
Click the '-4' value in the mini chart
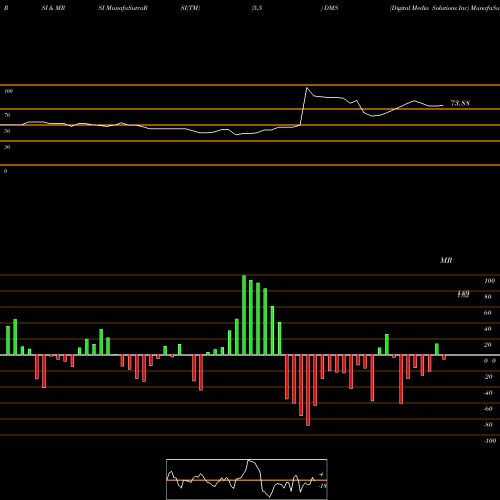(321, 474)
